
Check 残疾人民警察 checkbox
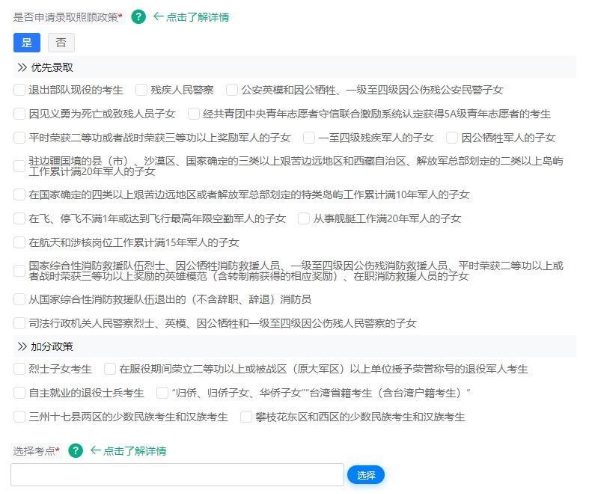(141, 90)
